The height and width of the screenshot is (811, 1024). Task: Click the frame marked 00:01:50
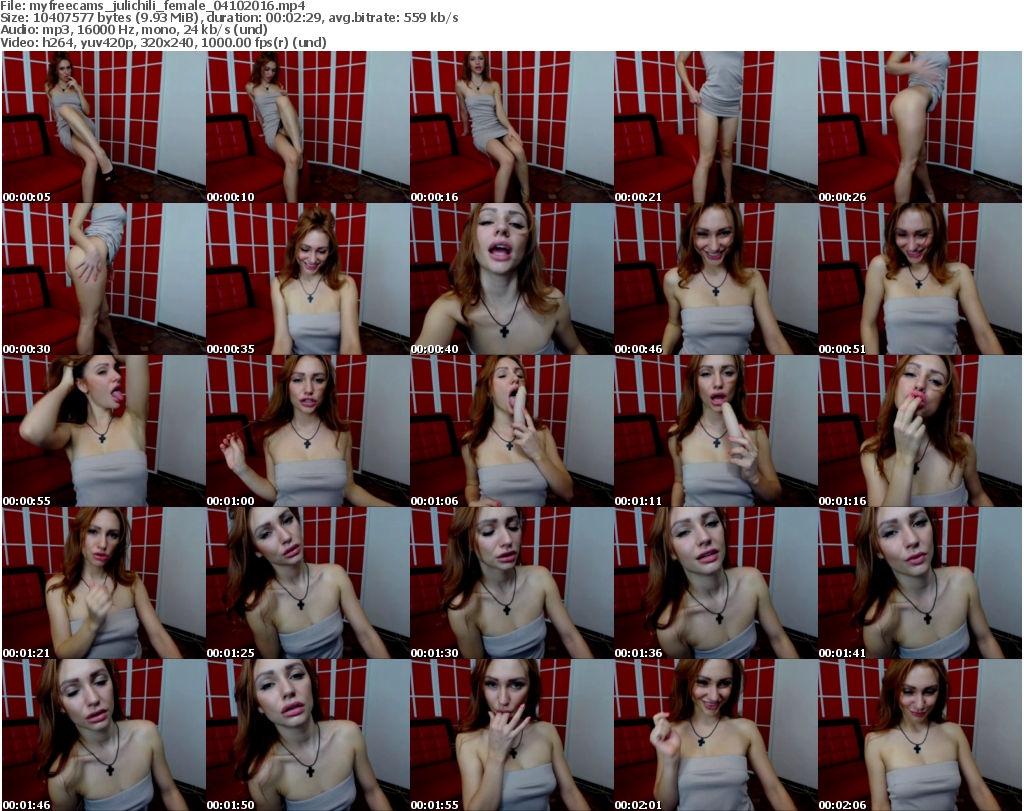coord(307,735)
